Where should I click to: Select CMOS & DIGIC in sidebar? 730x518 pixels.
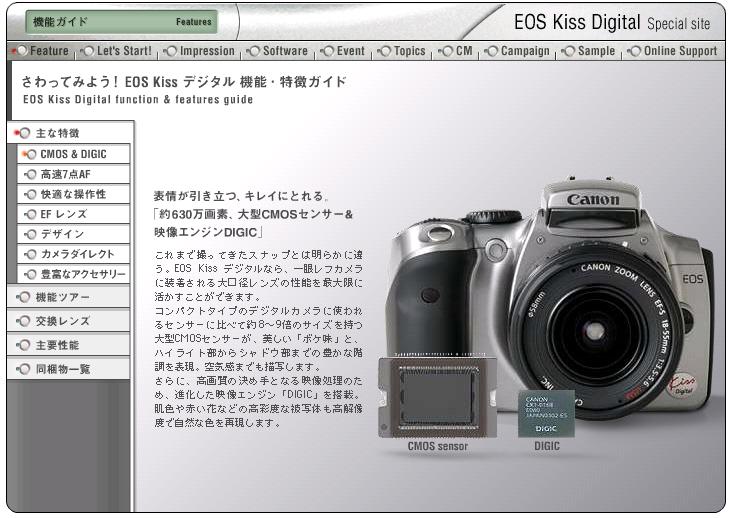[74, 154]
